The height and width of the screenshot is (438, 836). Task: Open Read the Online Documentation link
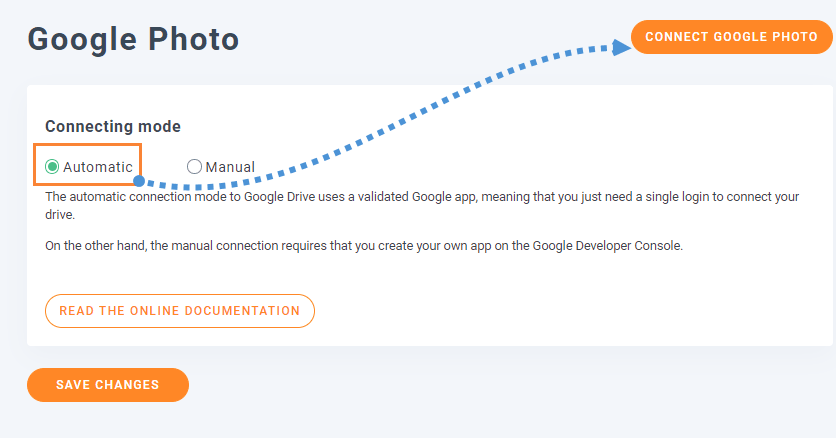179,311
